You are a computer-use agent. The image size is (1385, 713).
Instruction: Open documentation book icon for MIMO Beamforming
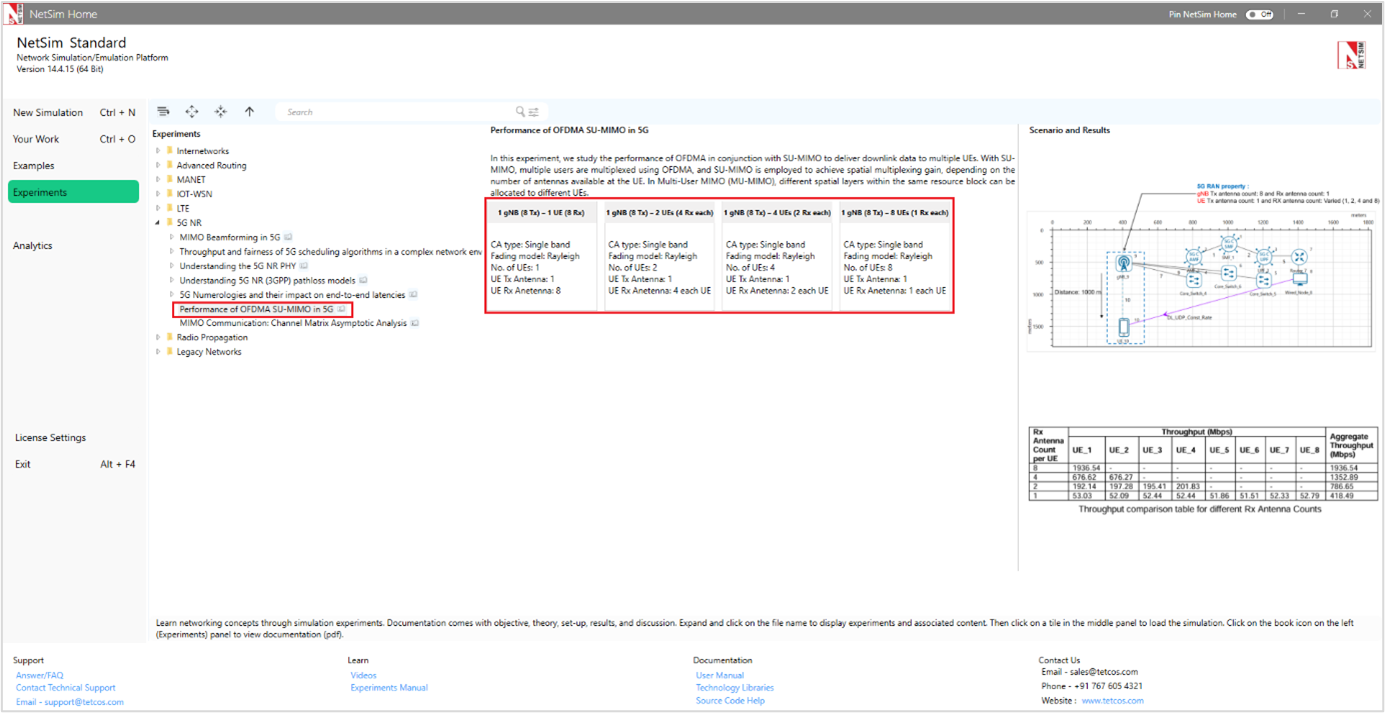point(288,238)
